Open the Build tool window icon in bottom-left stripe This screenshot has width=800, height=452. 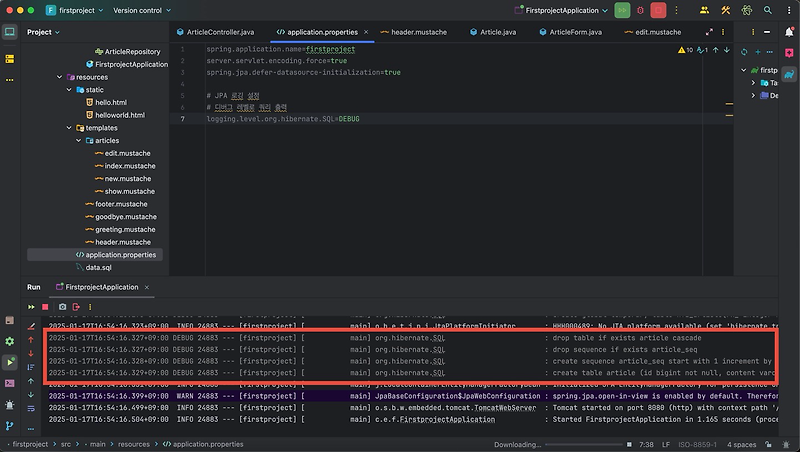[x=10, y=320]
